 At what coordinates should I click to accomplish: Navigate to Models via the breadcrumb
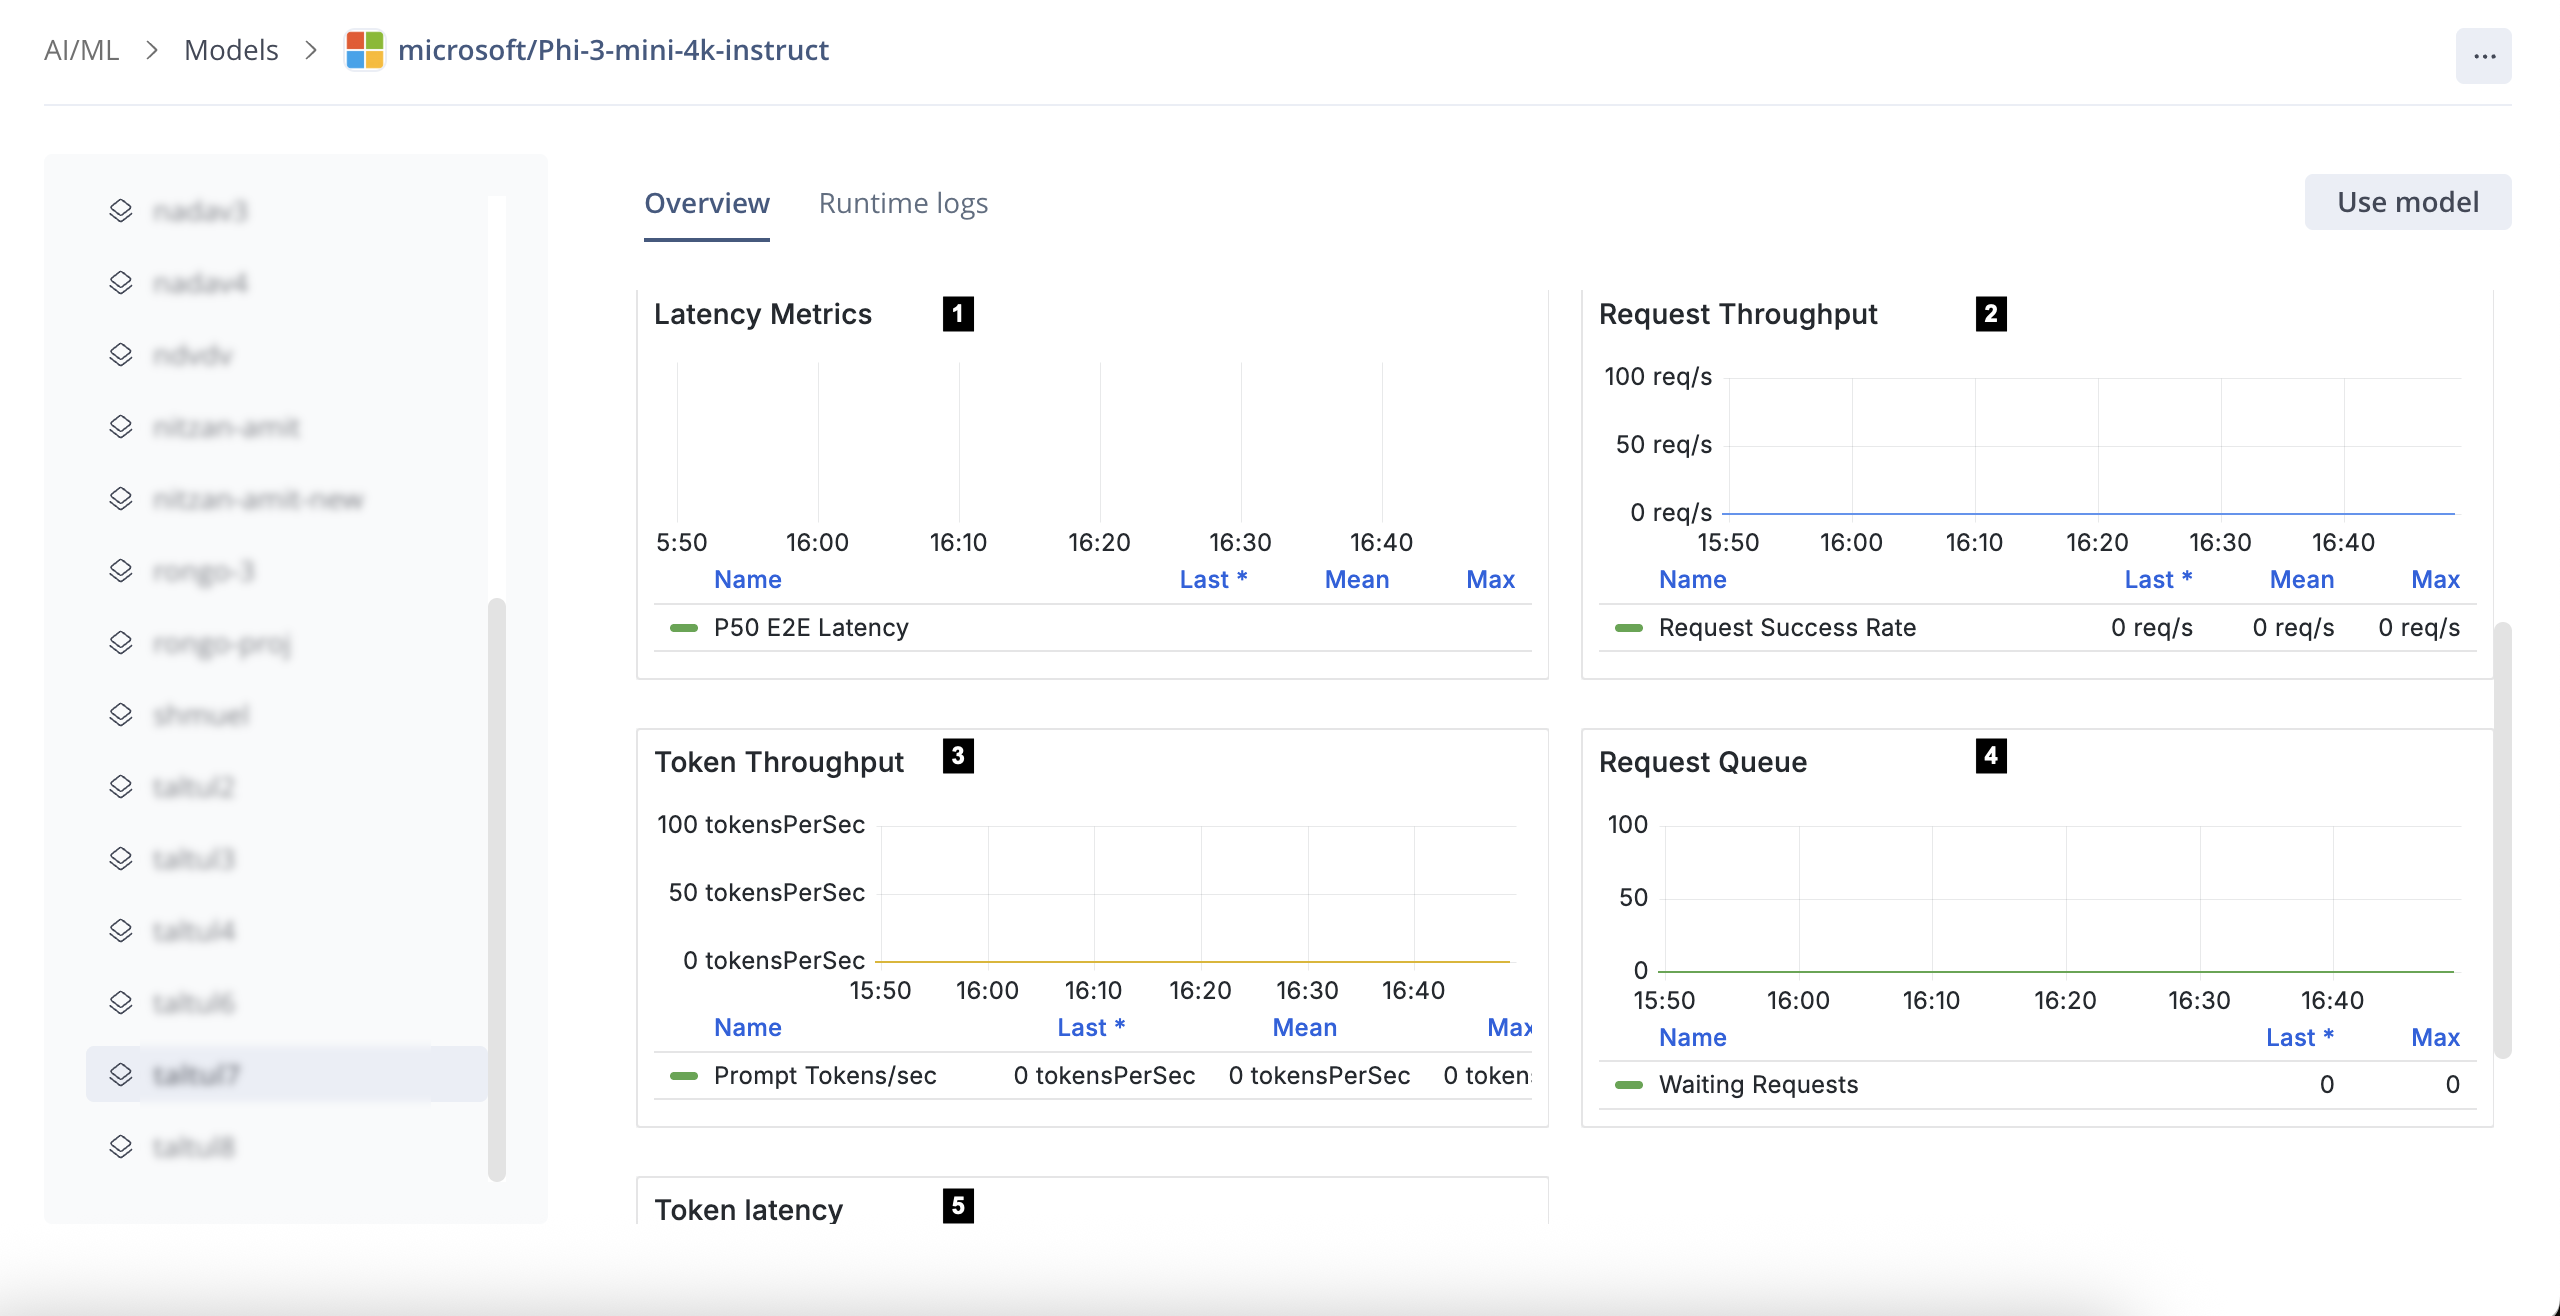(x=231, y=49)
